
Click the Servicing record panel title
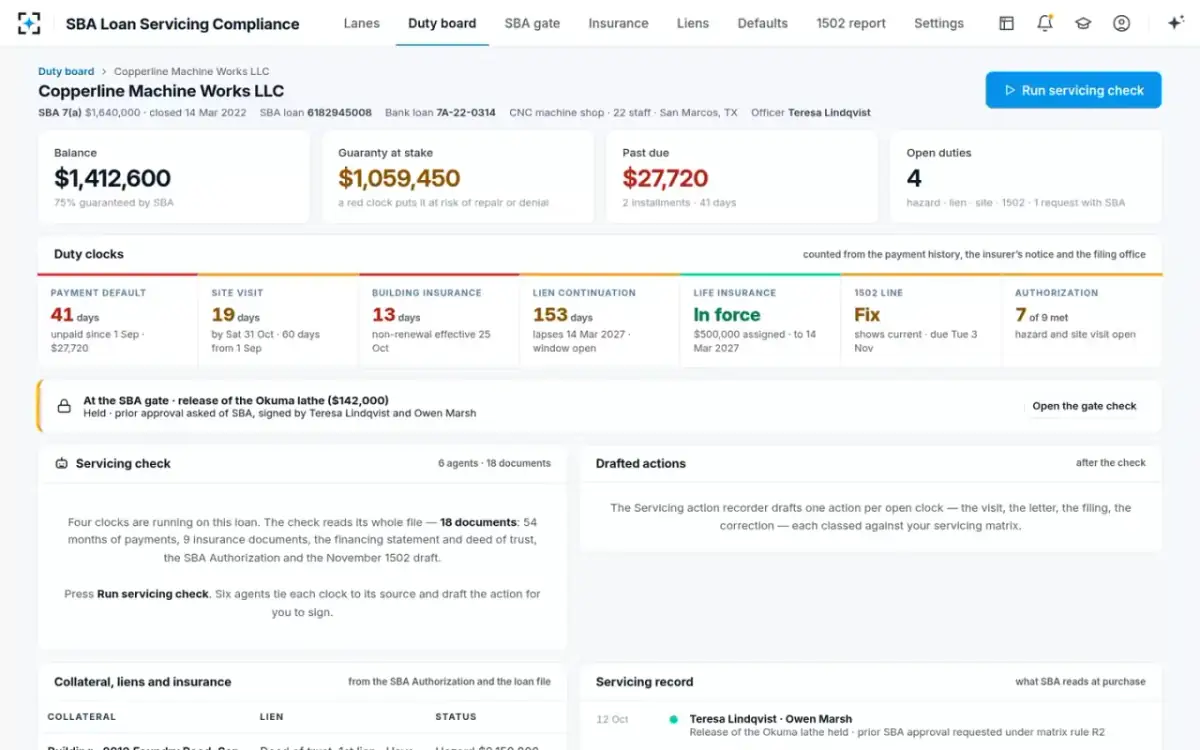pos(644,682)
